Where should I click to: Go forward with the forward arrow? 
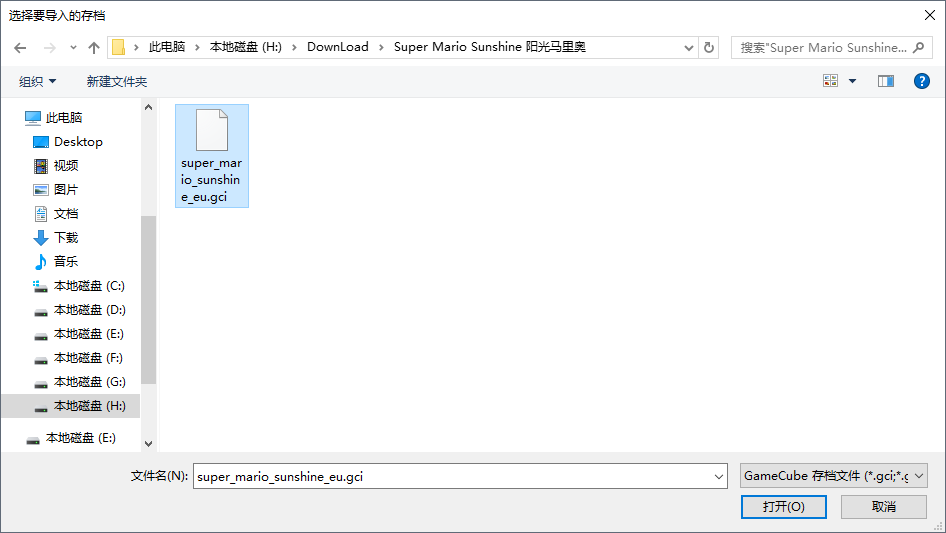pyautogui.click(x=49, y=48)
